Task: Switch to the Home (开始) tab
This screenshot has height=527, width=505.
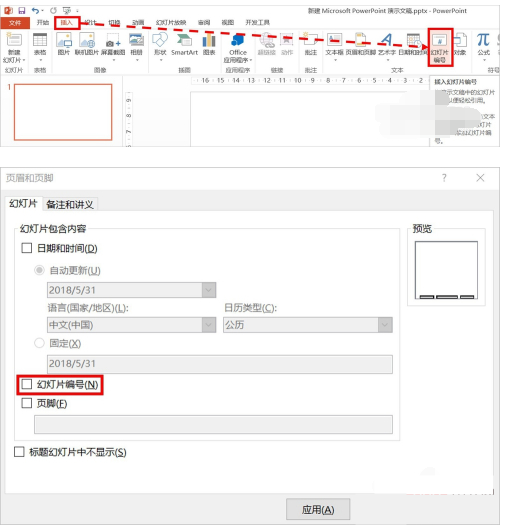Action: pyautogui.click(x=43, y=23)
